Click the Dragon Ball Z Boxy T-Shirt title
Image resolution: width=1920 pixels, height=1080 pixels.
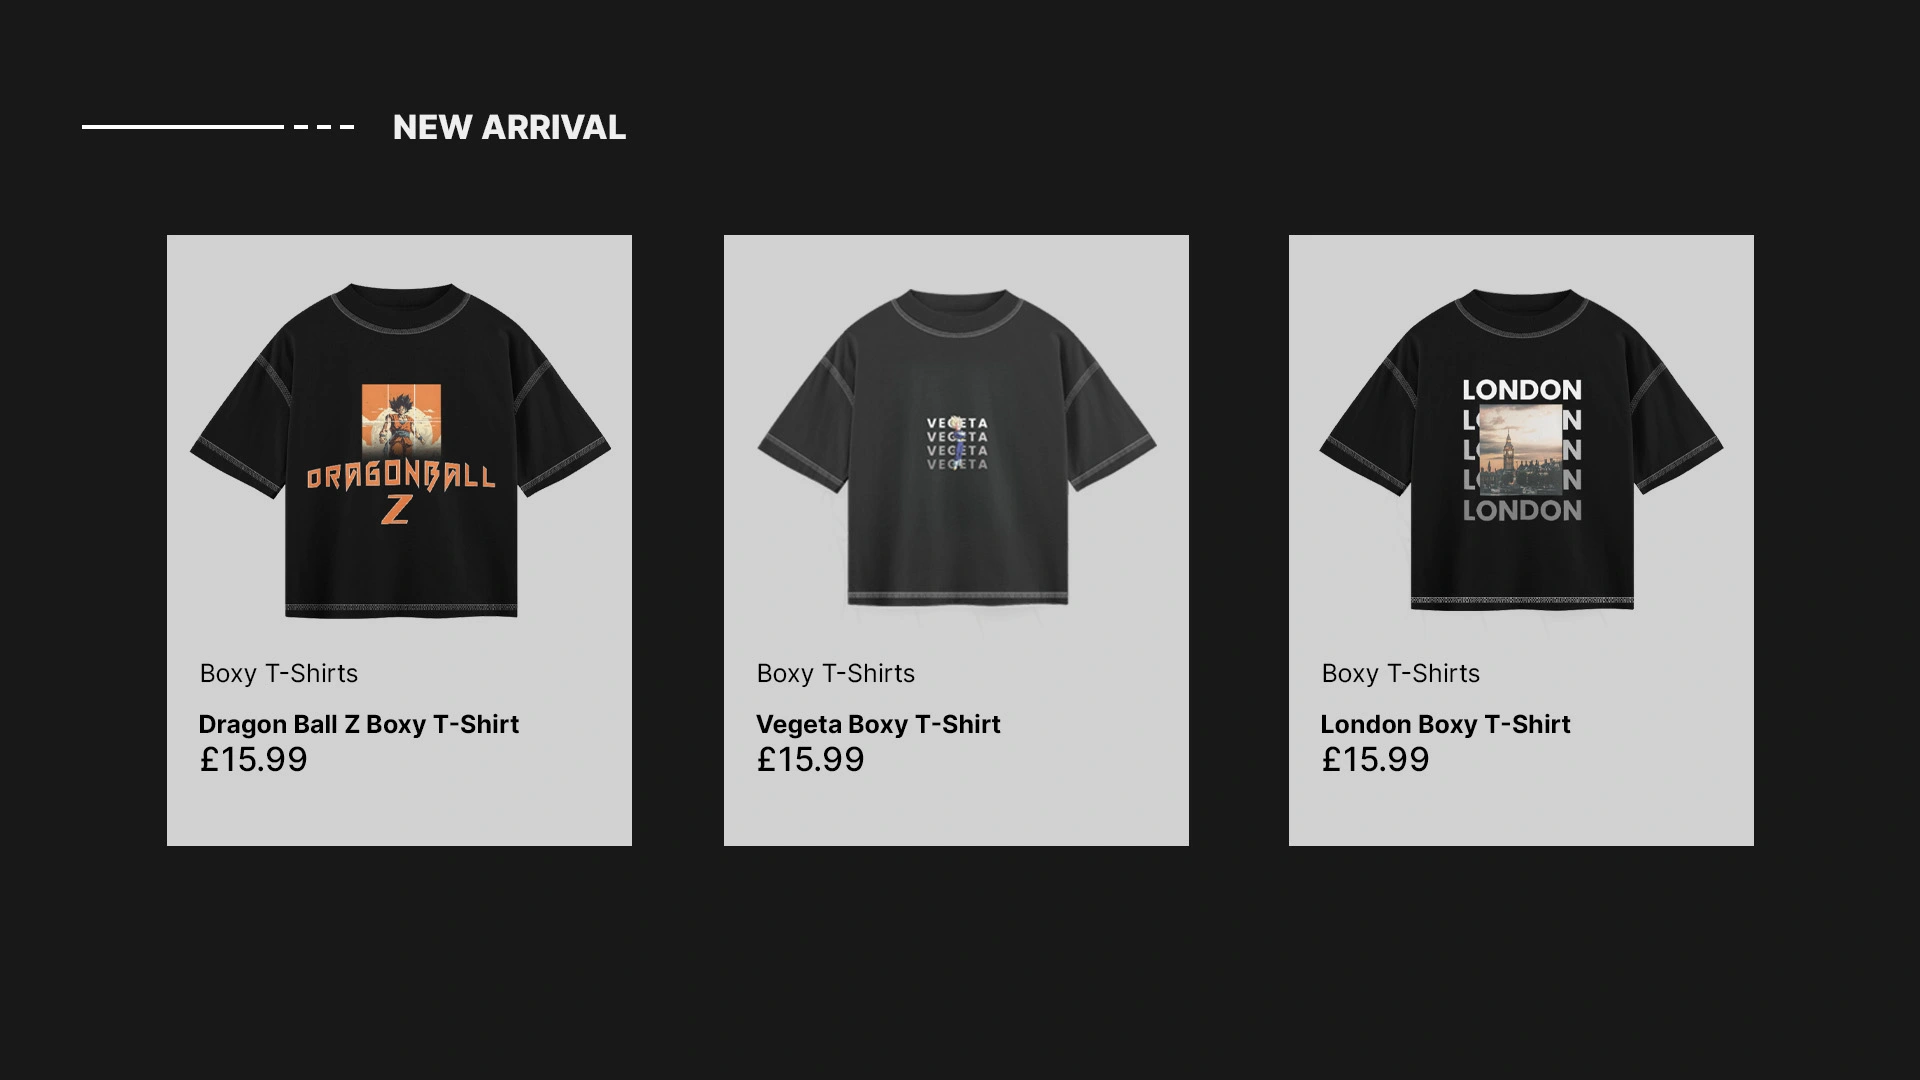pyautogui.click(x=358, y=724)
